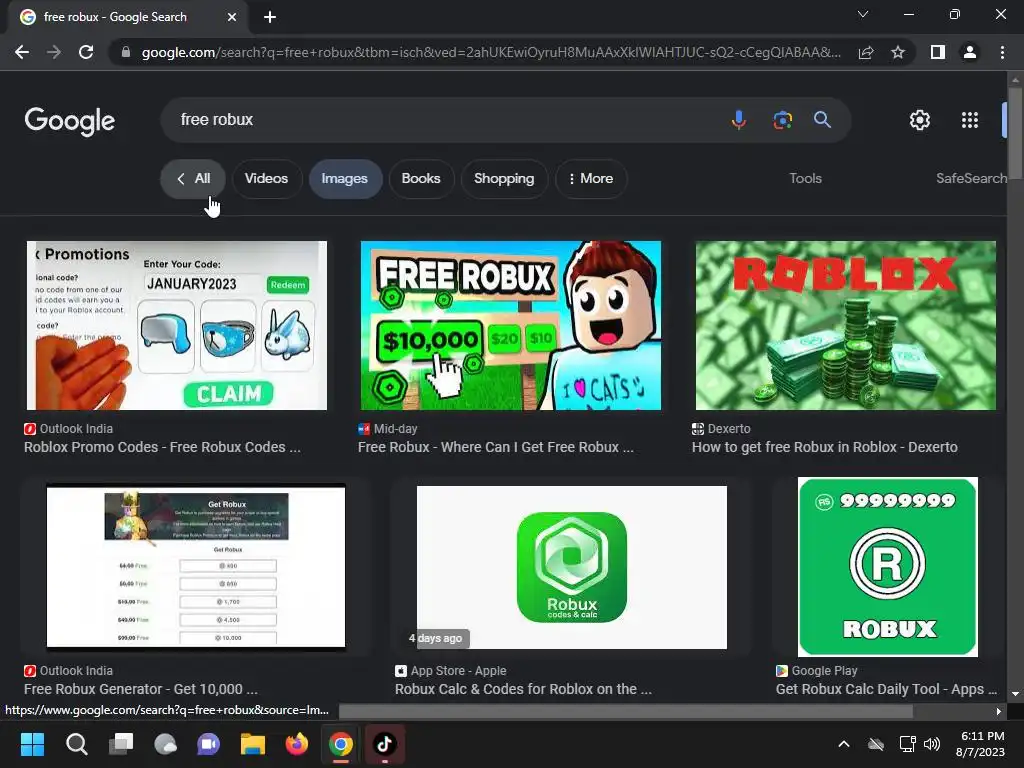Viewport: 1024px width, 768px height.
Task: Switch to the Shopping tab
Action: tap(504, 178)
